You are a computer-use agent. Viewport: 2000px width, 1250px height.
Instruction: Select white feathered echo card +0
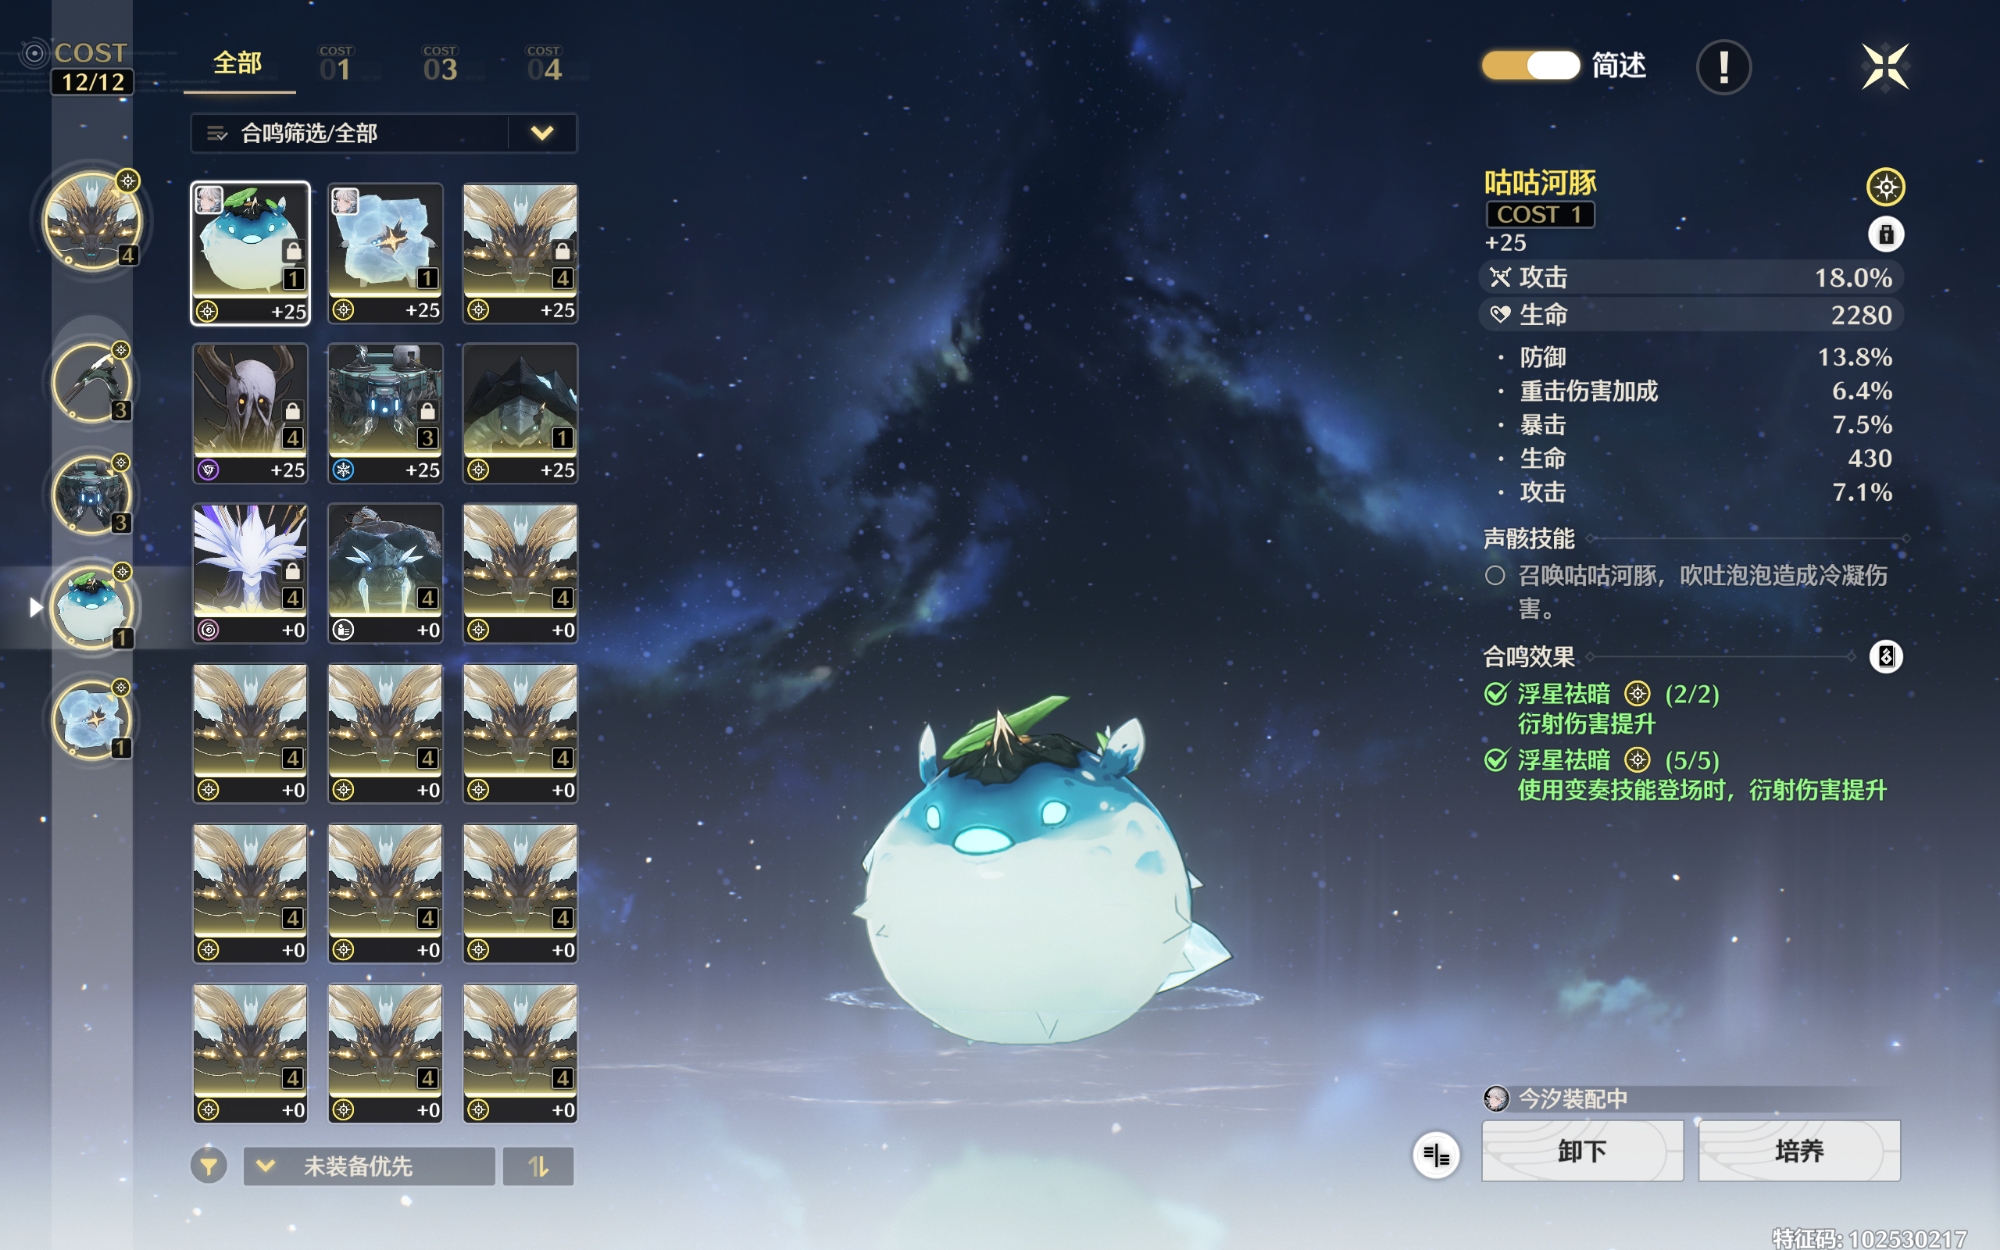(x=250, y=573)
